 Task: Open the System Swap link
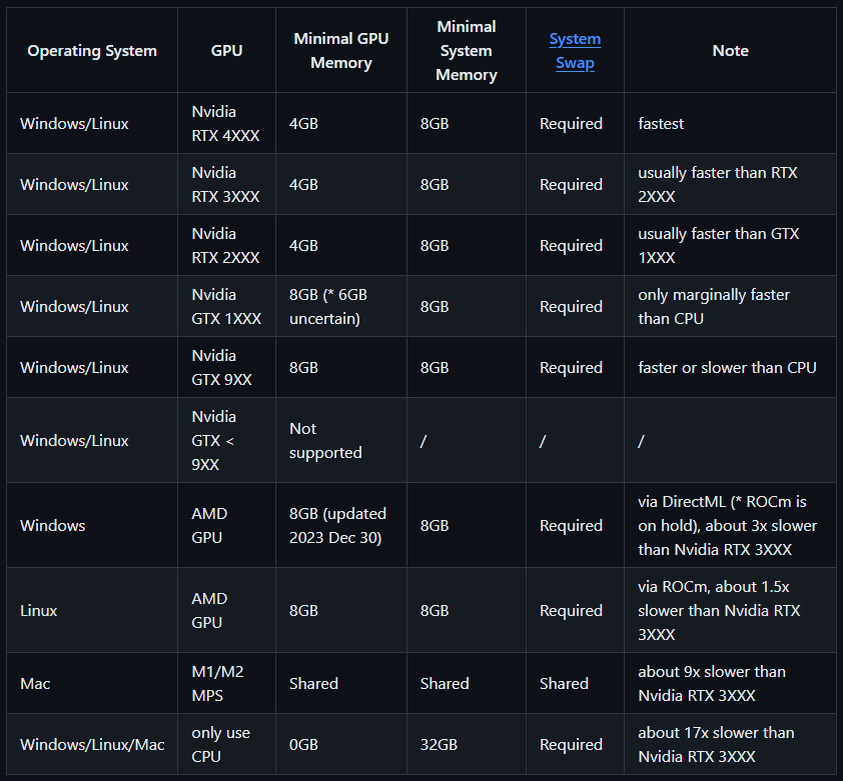575,51
